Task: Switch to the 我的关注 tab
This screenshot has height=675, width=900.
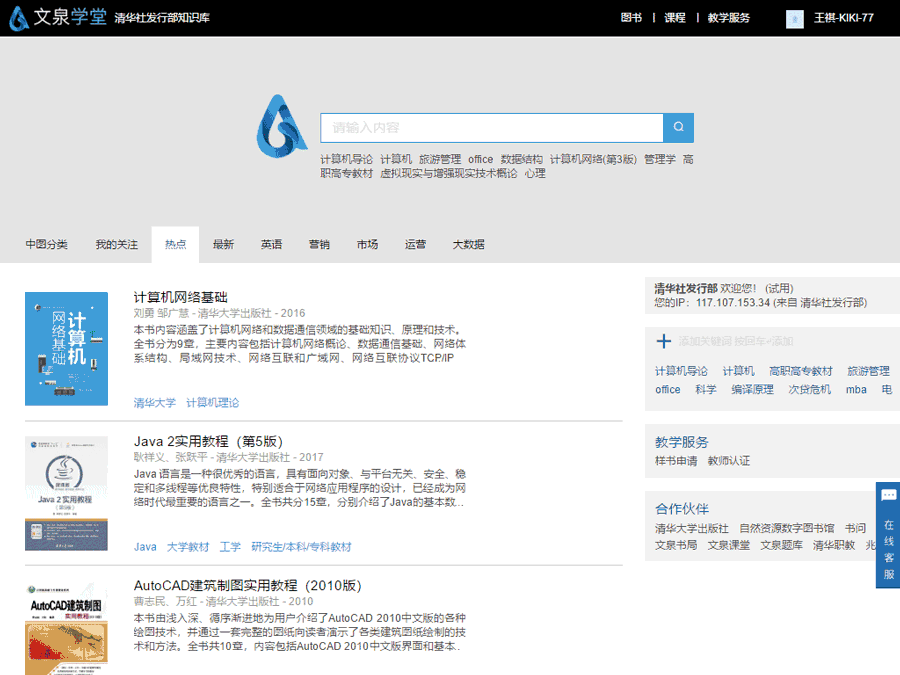Action: 117,245
